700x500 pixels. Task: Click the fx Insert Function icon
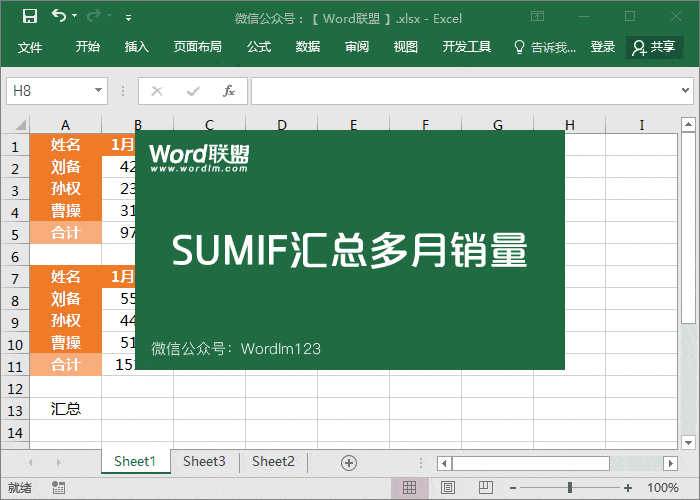[x=229, y=91]
